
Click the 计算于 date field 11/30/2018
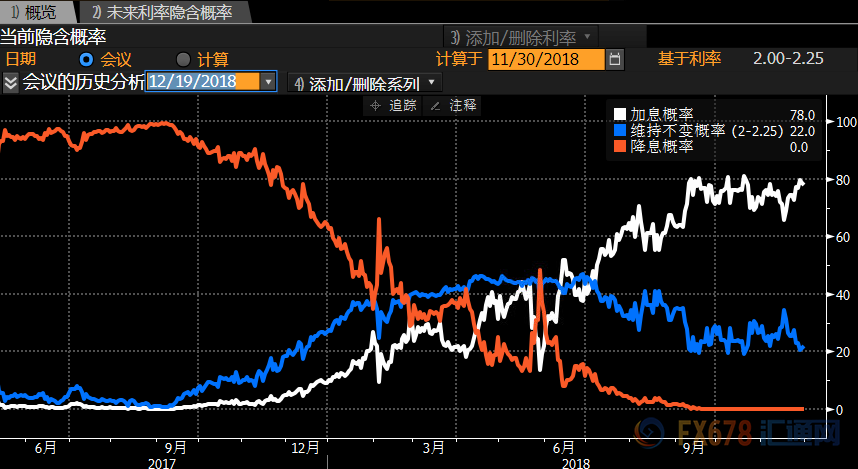(547, 59)
